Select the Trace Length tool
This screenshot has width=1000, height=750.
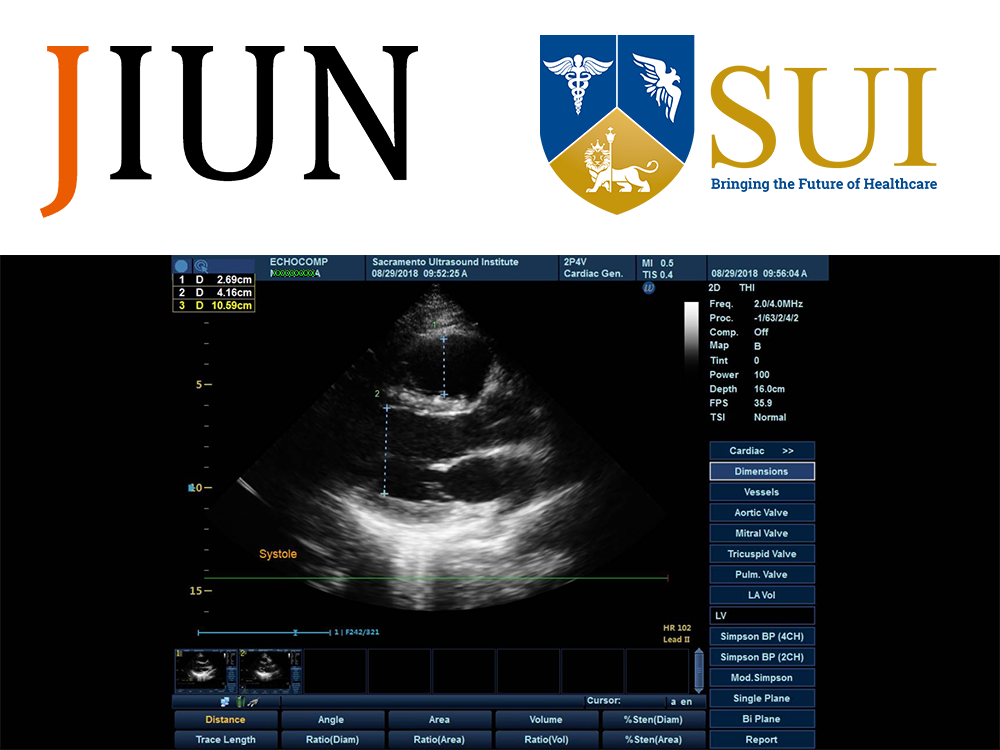[226, 740]
